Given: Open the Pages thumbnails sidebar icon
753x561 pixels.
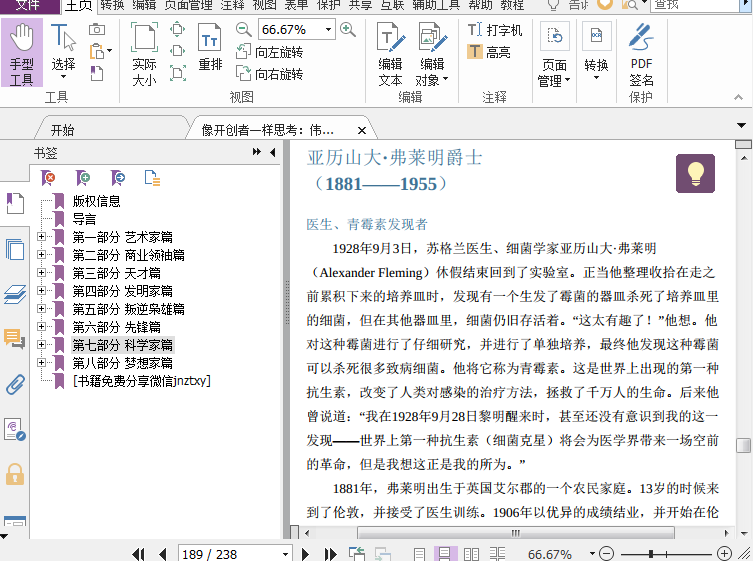Looking at the screenshot, I should click(x=15, y=249).
